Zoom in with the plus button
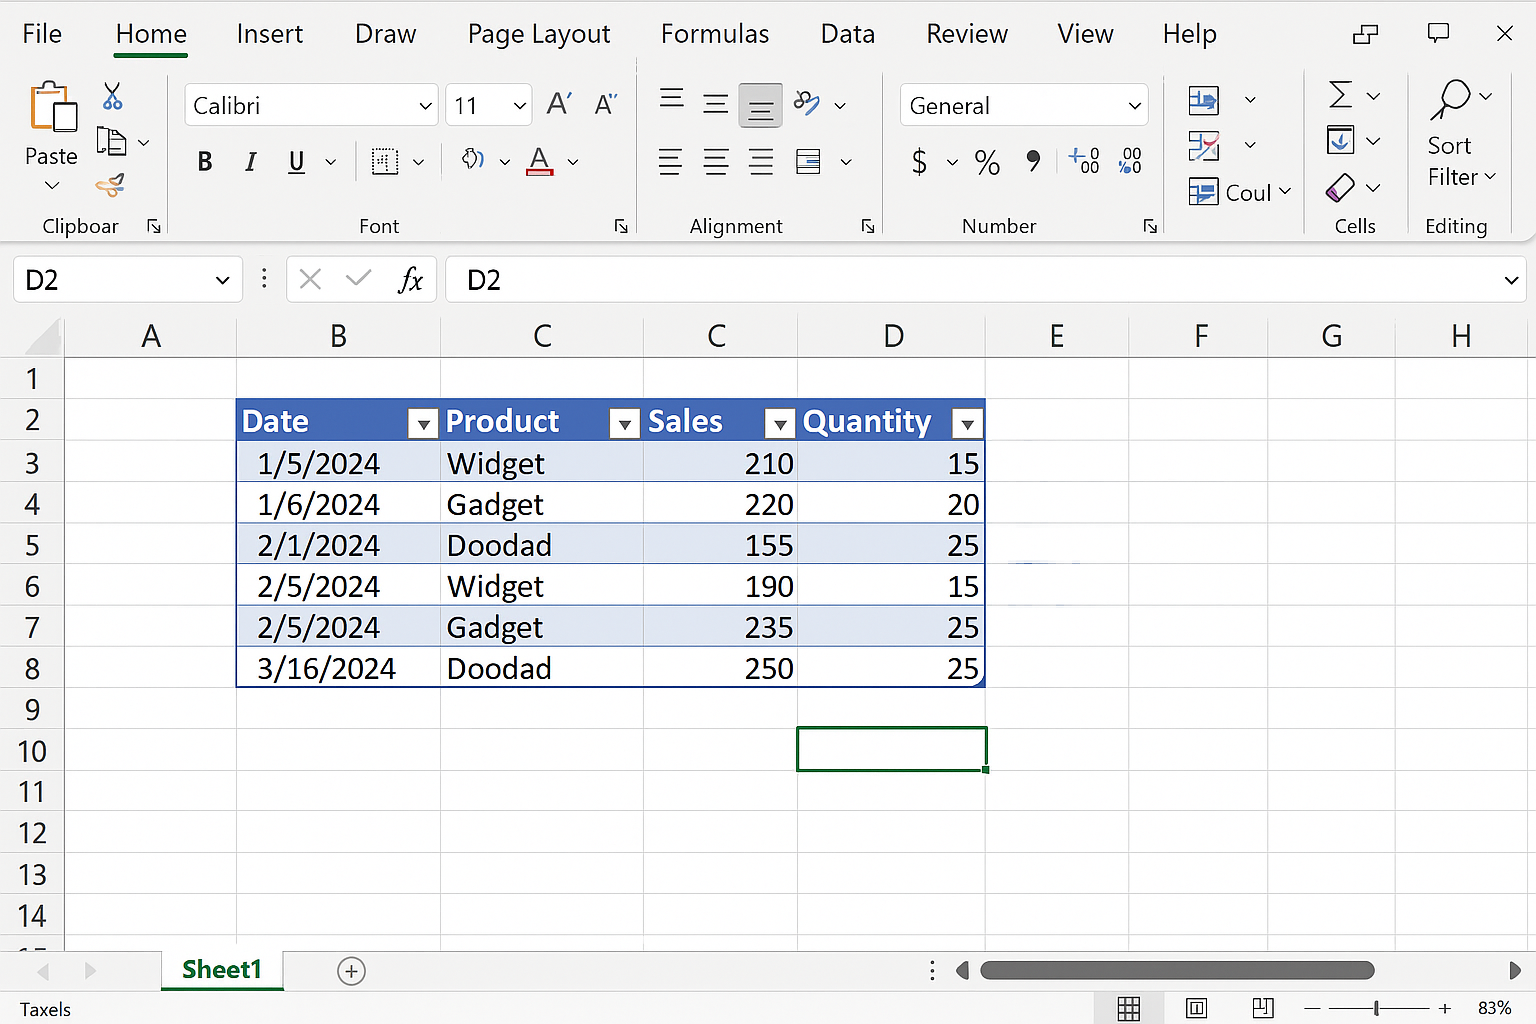 (1444, 1009)
